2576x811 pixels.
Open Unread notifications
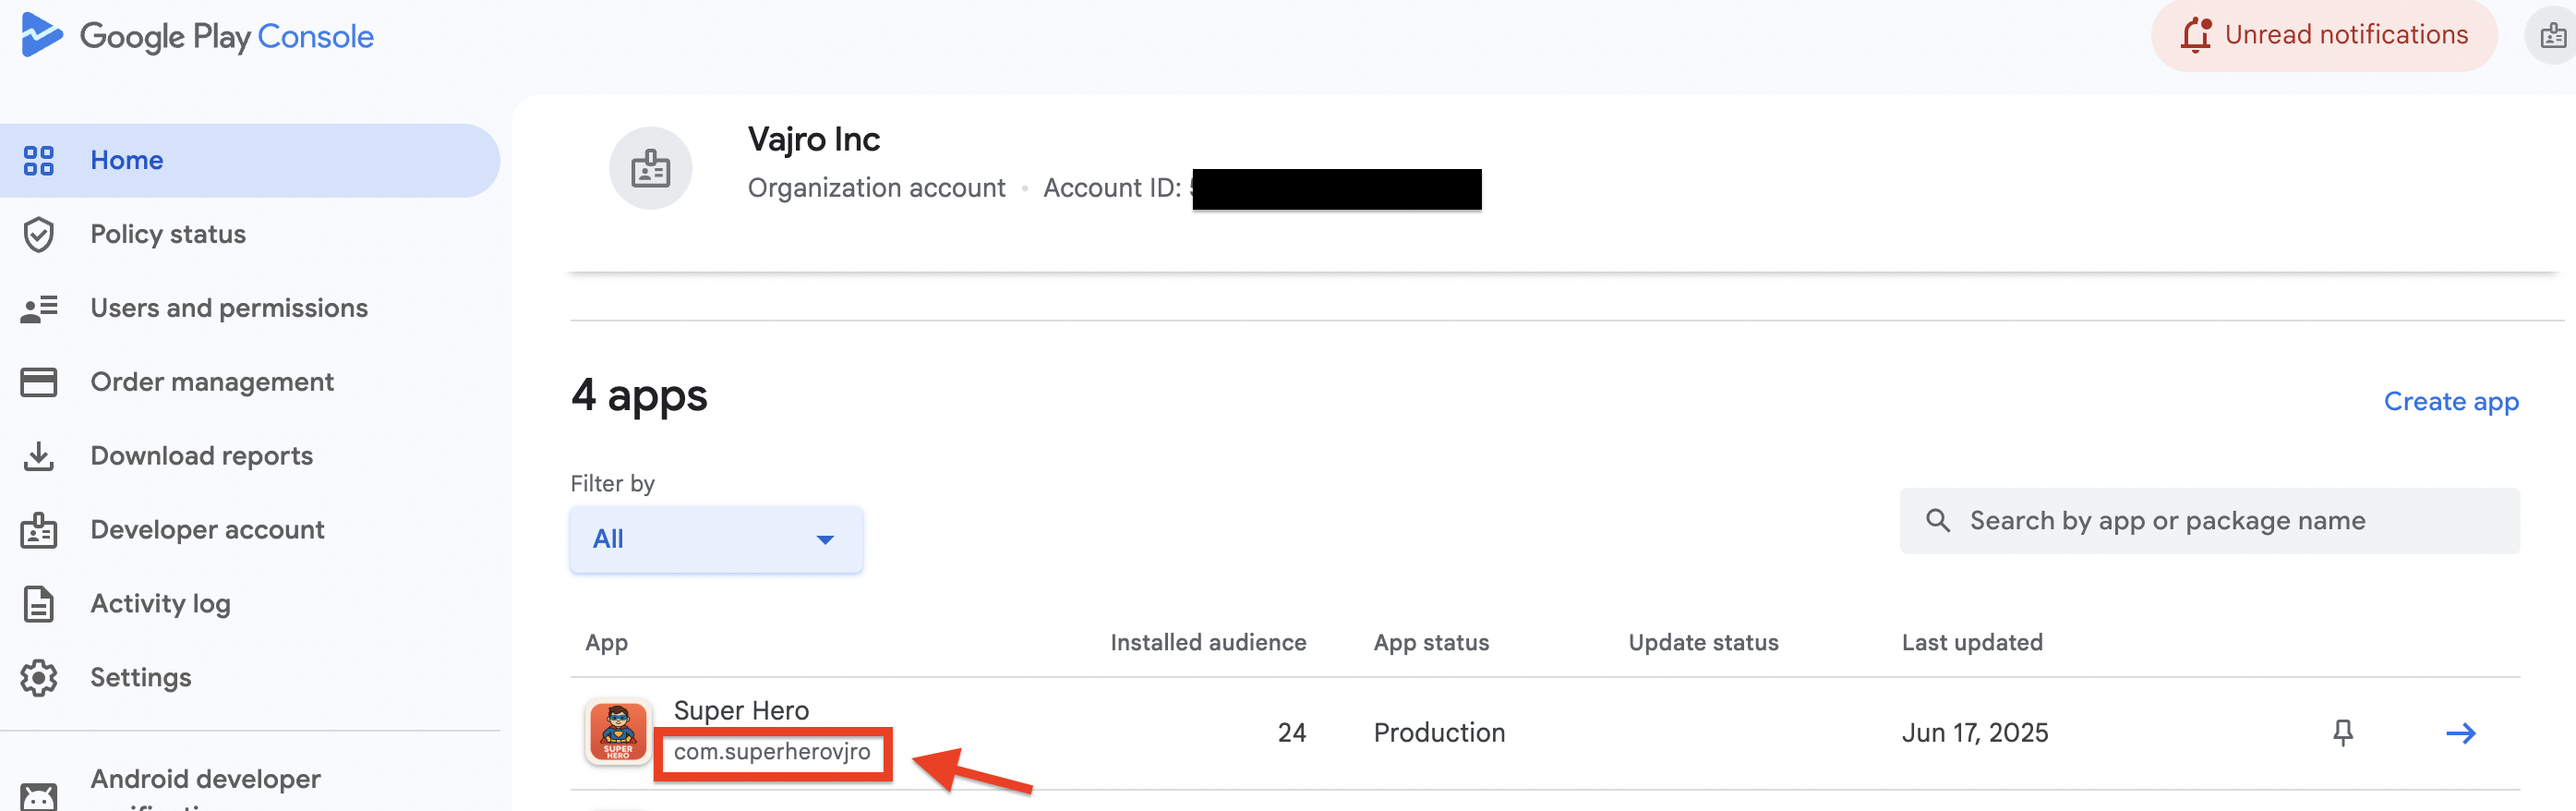(2324, 35)
